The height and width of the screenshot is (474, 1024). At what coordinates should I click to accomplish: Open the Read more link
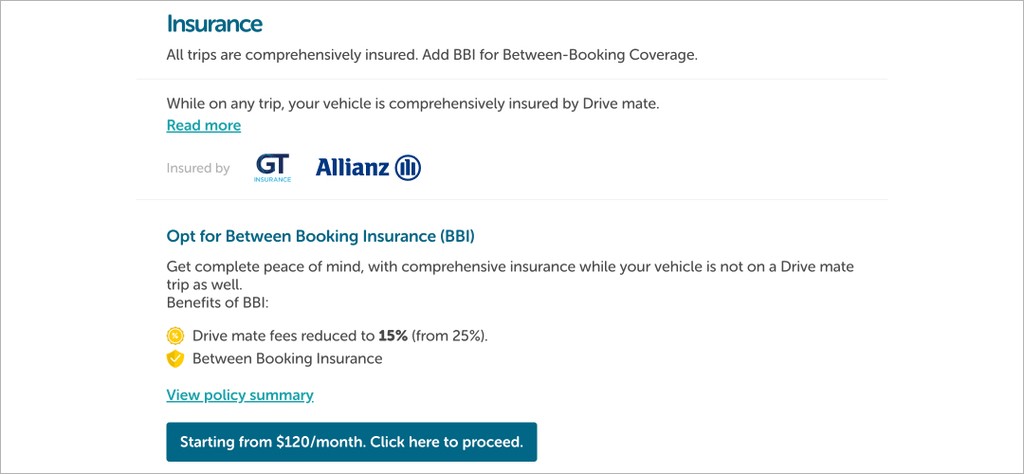tap(203, 125)
